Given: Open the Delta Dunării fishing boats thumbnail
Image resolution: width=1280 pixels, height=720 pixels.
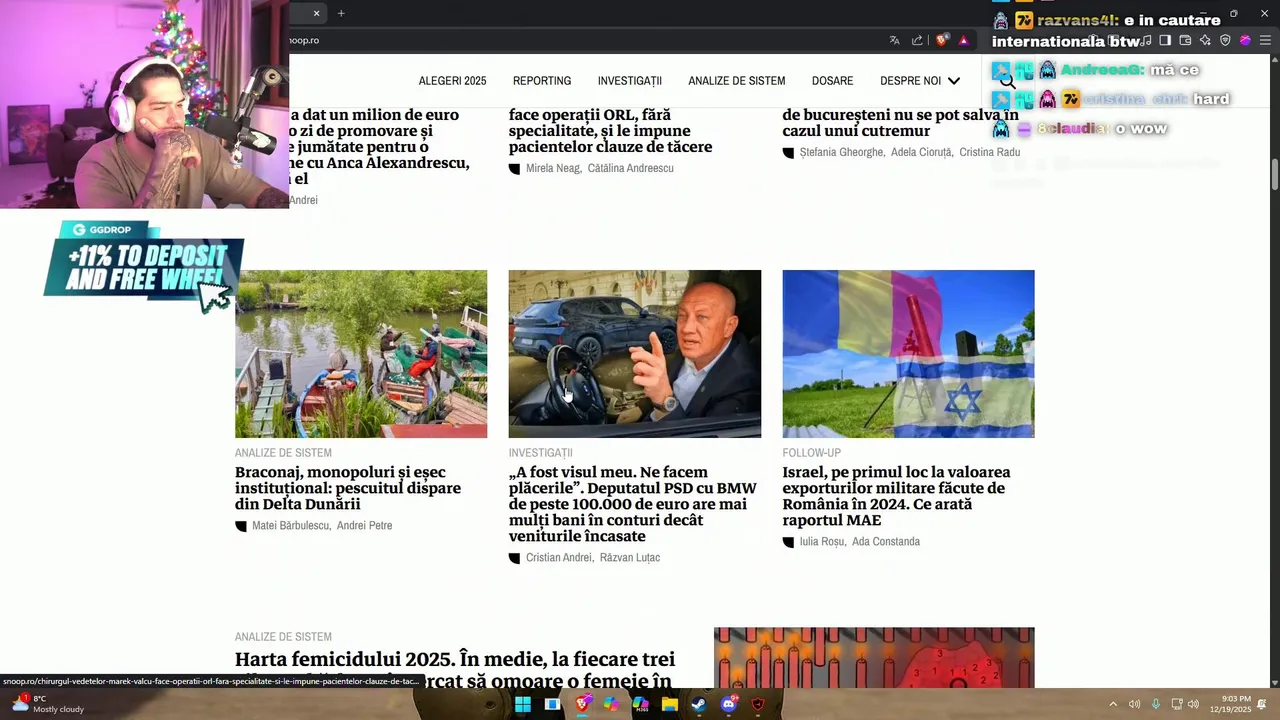Looking at the screenshot, I should coord(361,354).
